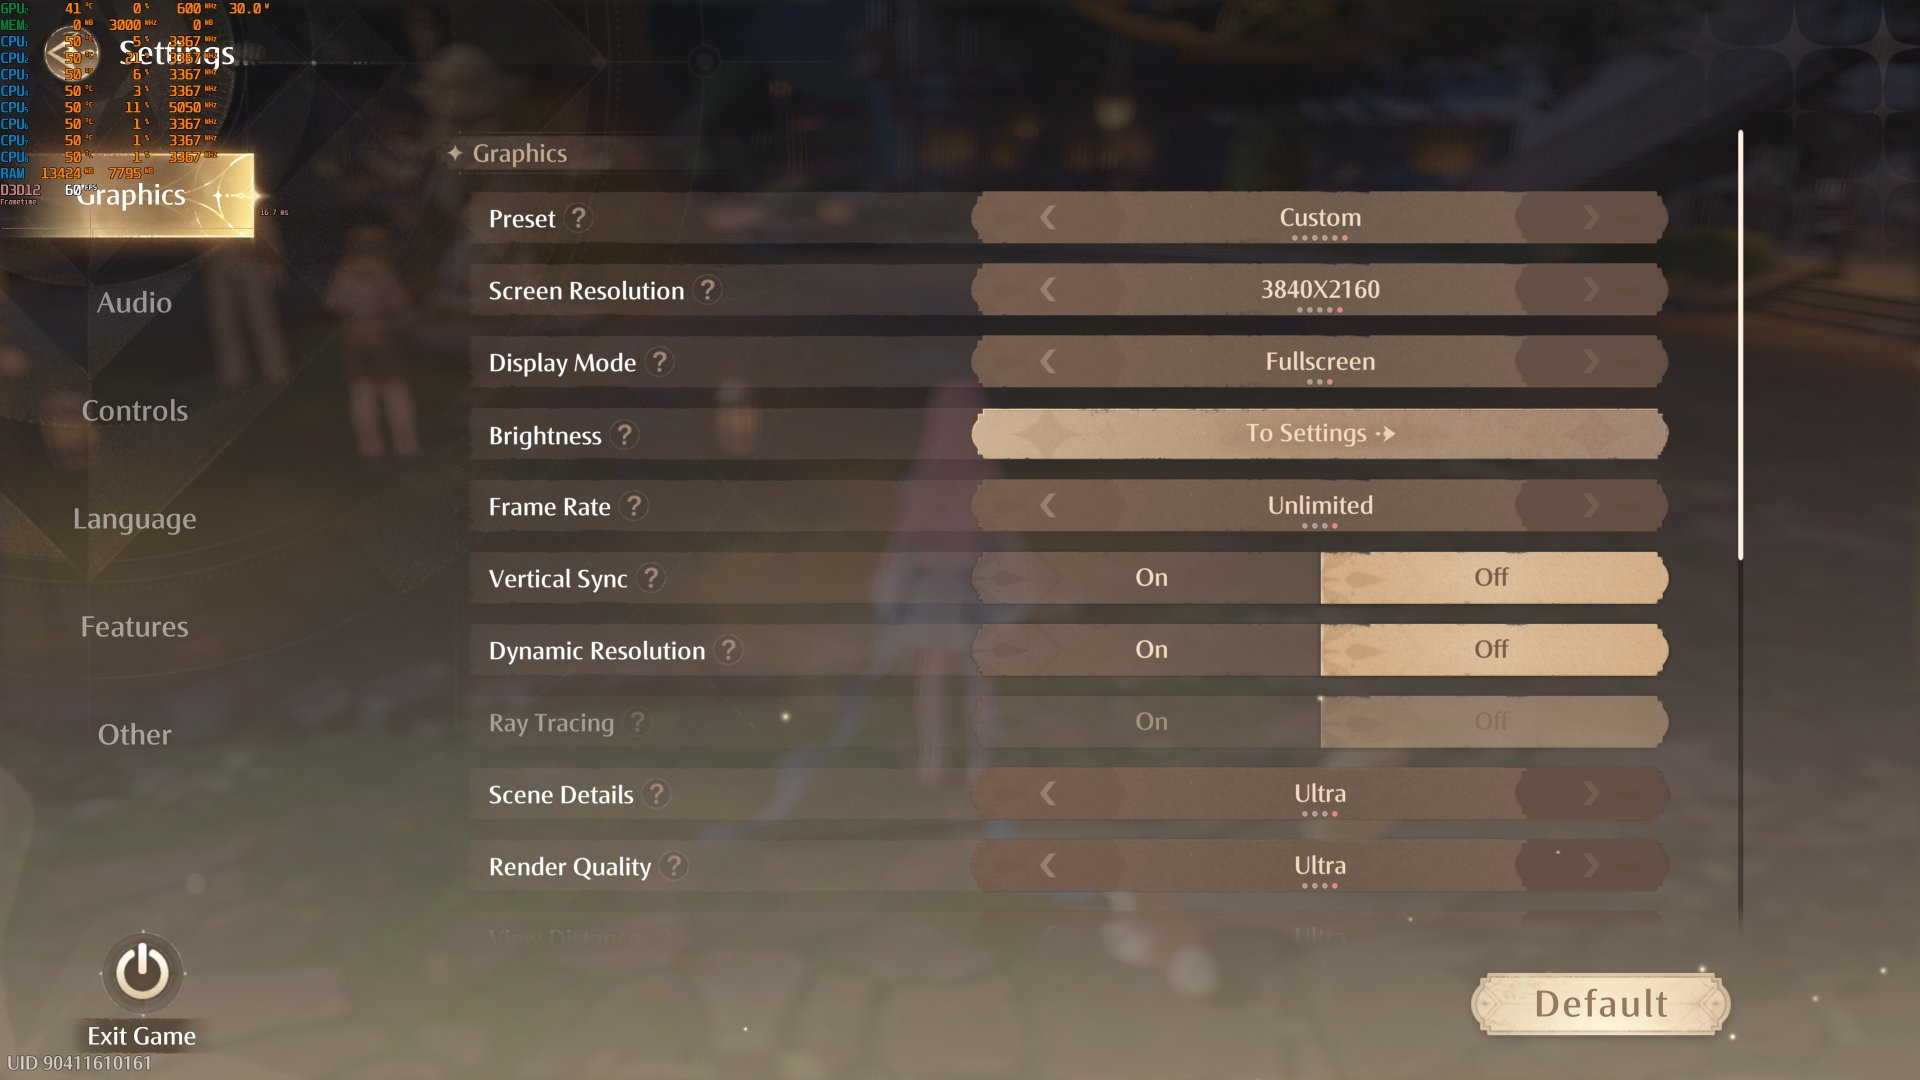Expand Render Quality preset options

1589,865
